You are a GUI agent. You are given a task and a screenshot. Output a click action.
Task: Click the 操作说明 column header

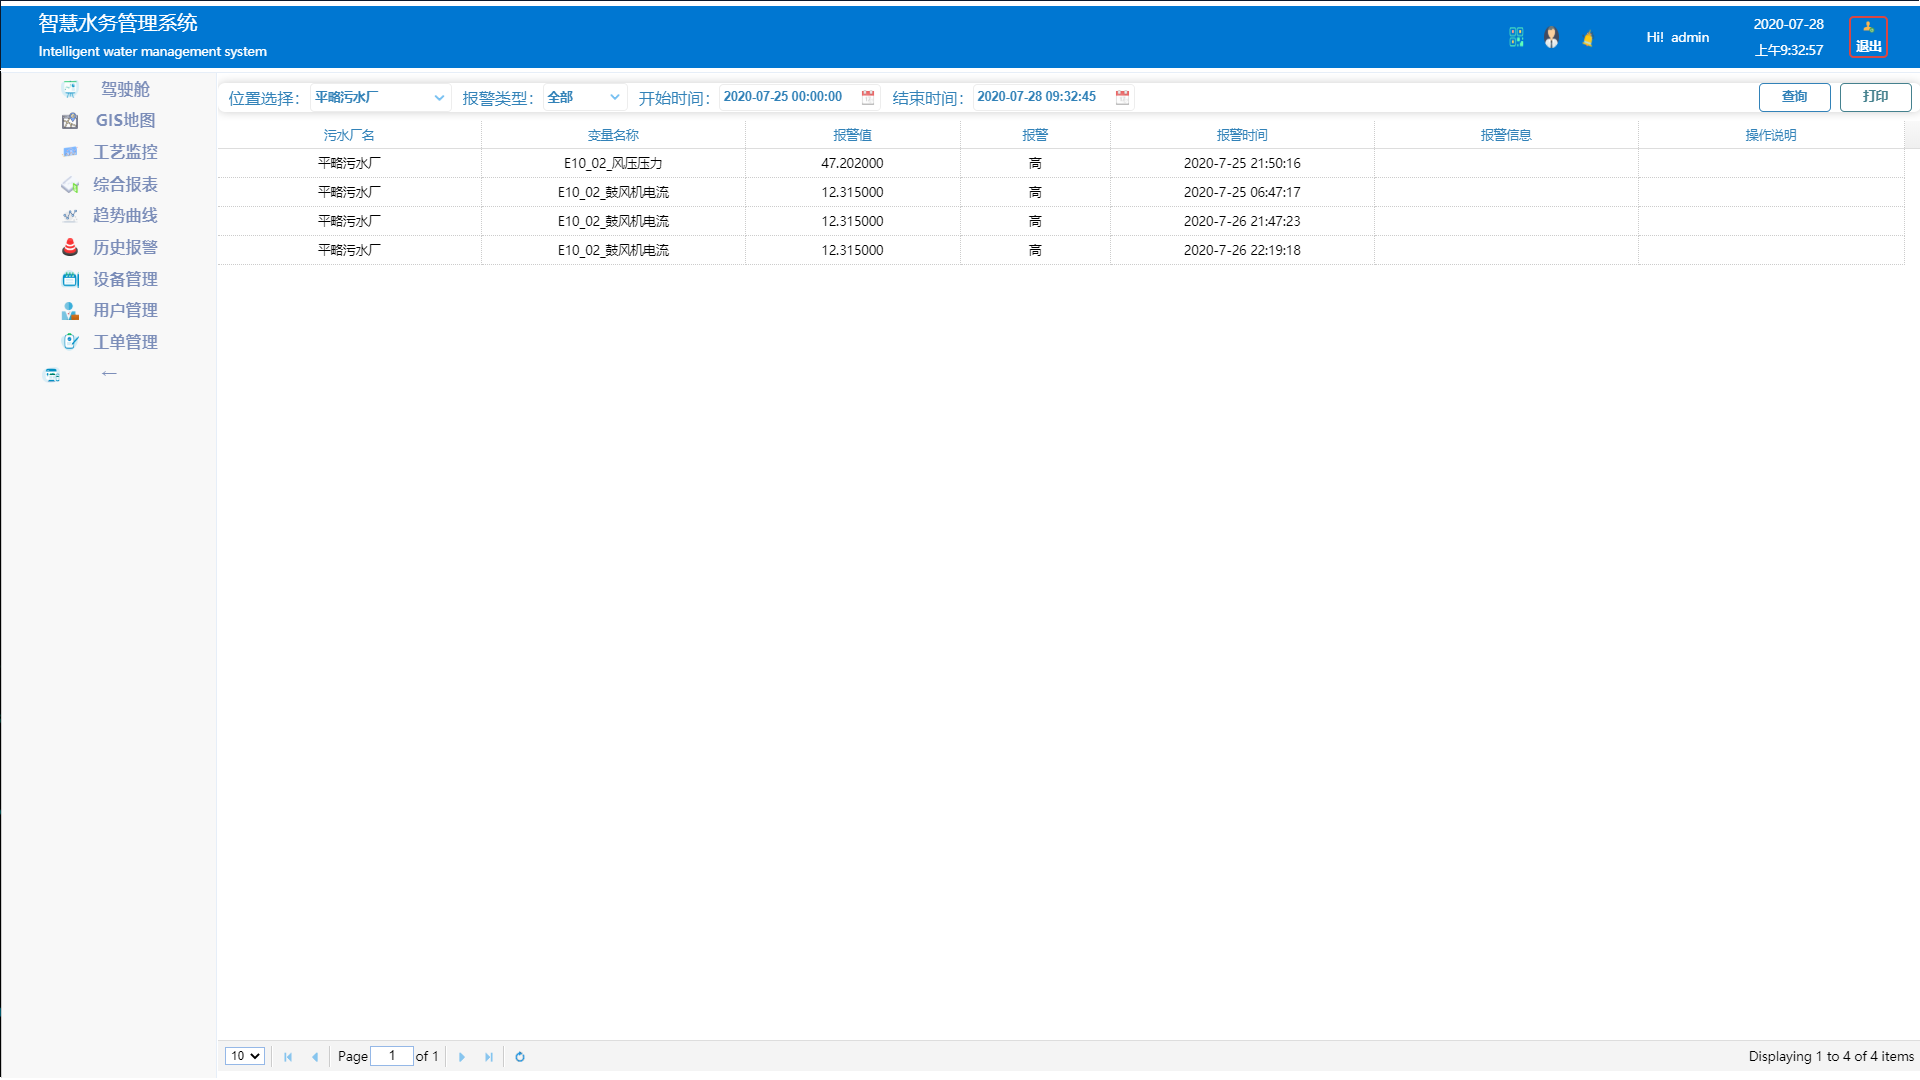point(1771,135)
